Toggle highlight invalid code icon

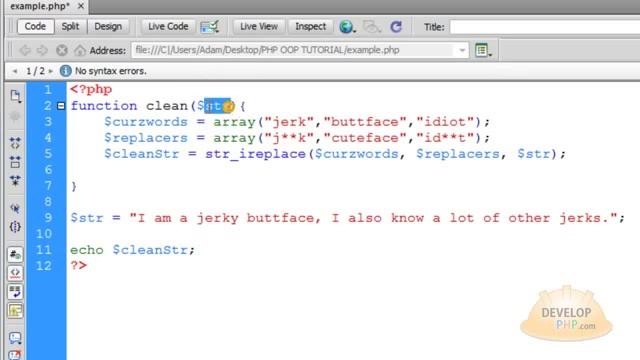(x=15, y=273)
